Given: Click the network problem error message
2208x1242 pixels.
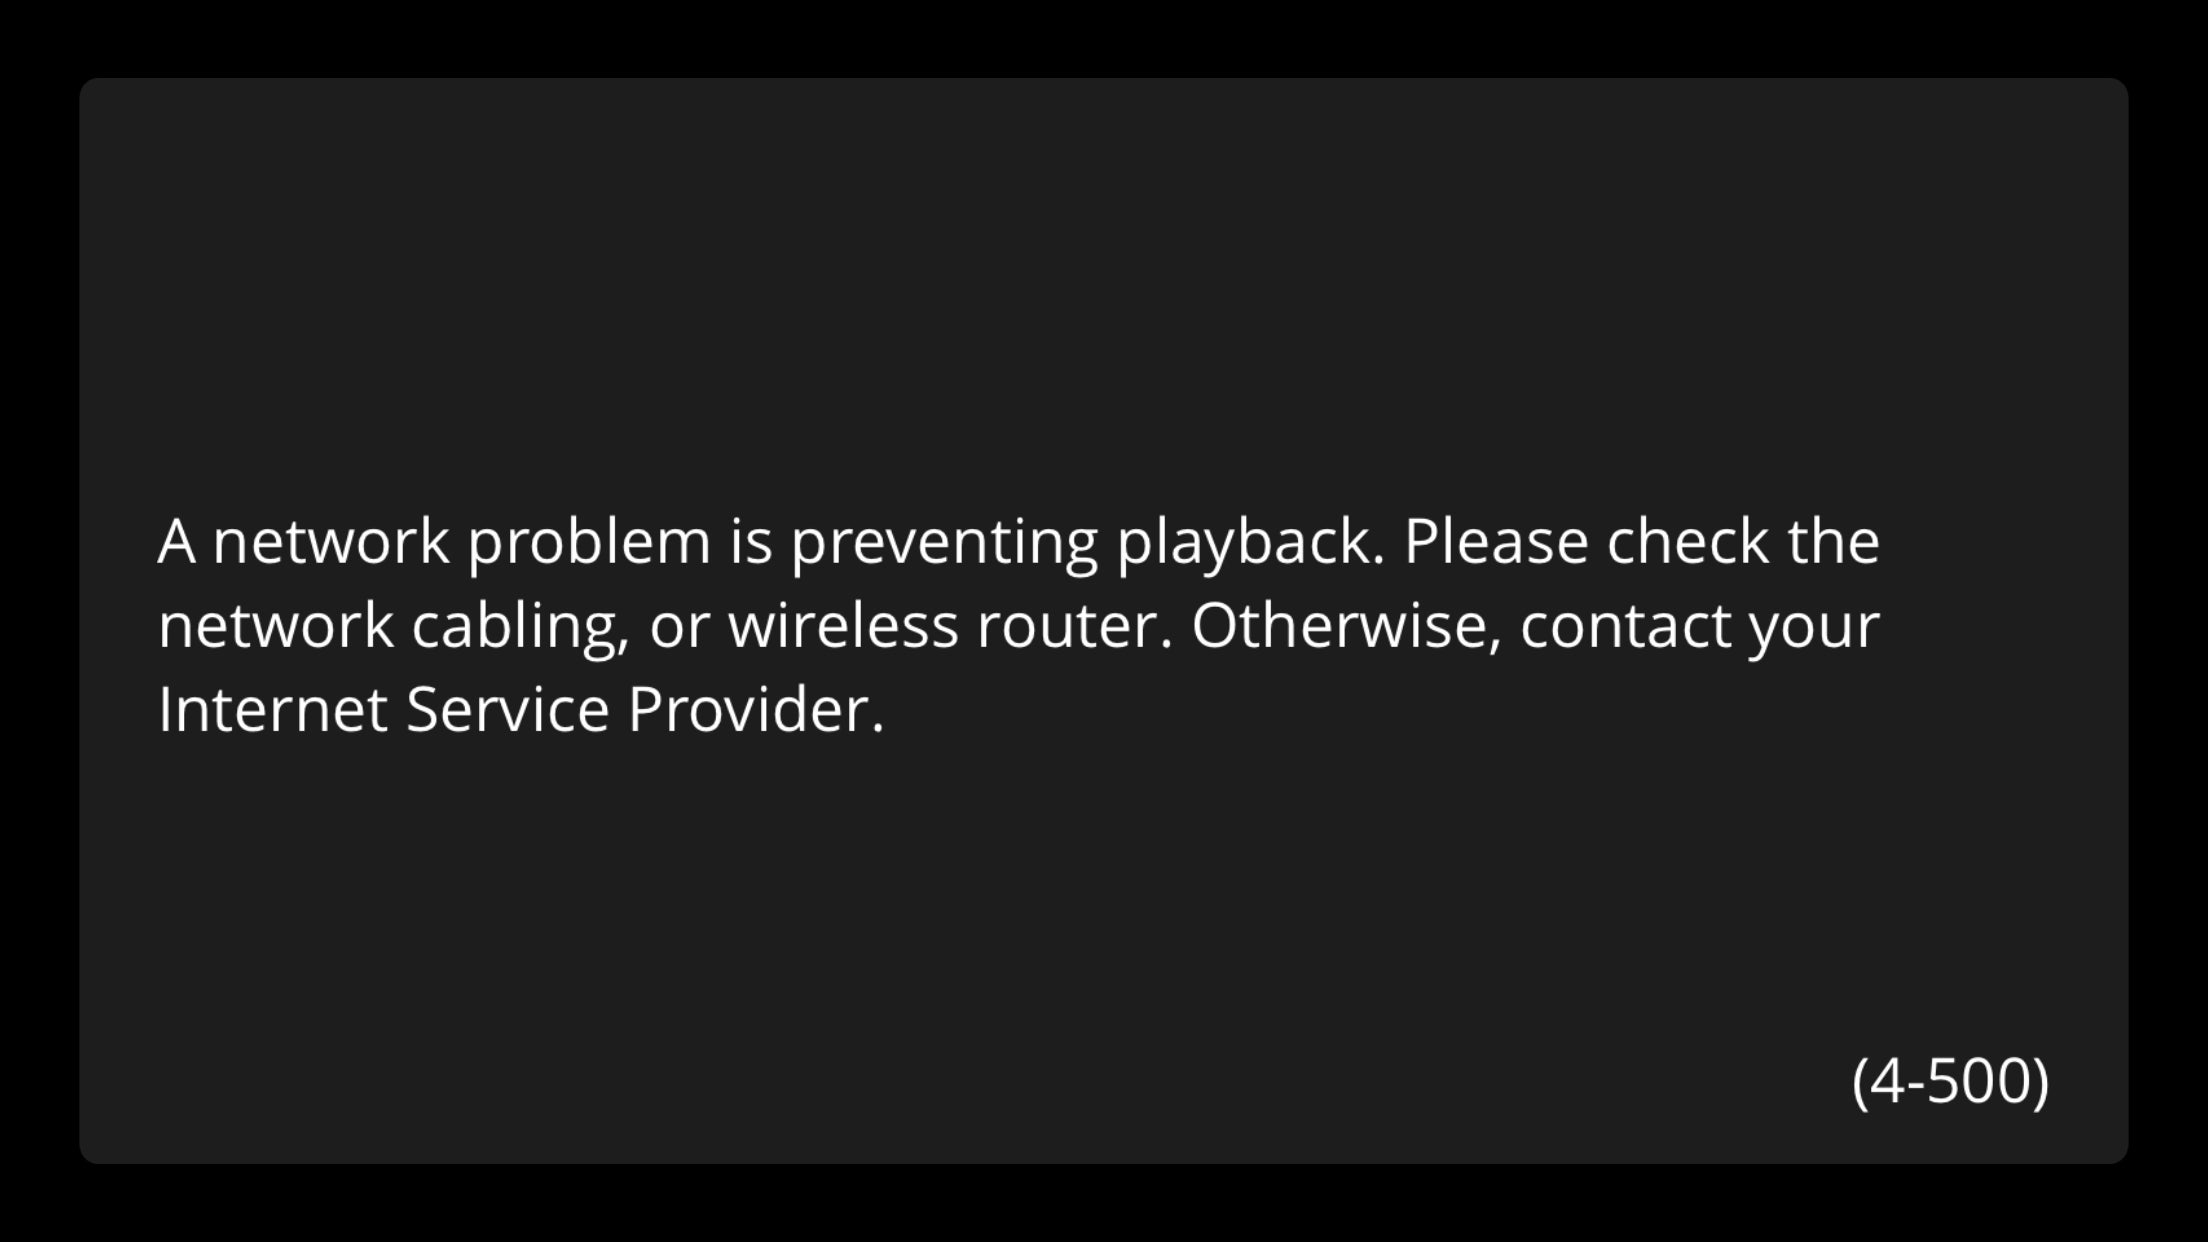Looking at the screenshot, I should click(1019, 625).
